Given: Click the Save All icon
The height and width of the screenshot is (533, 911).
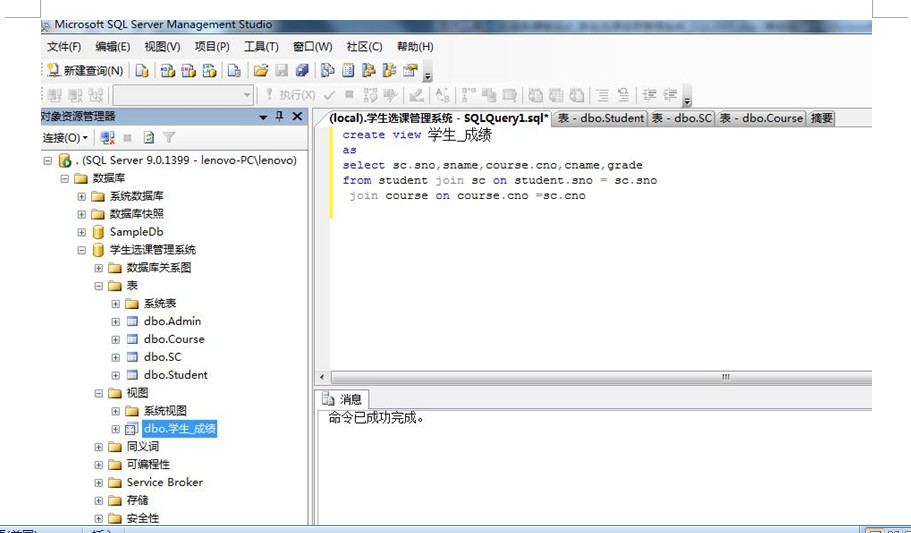Looking at the screenshot, I should [302, 71].
